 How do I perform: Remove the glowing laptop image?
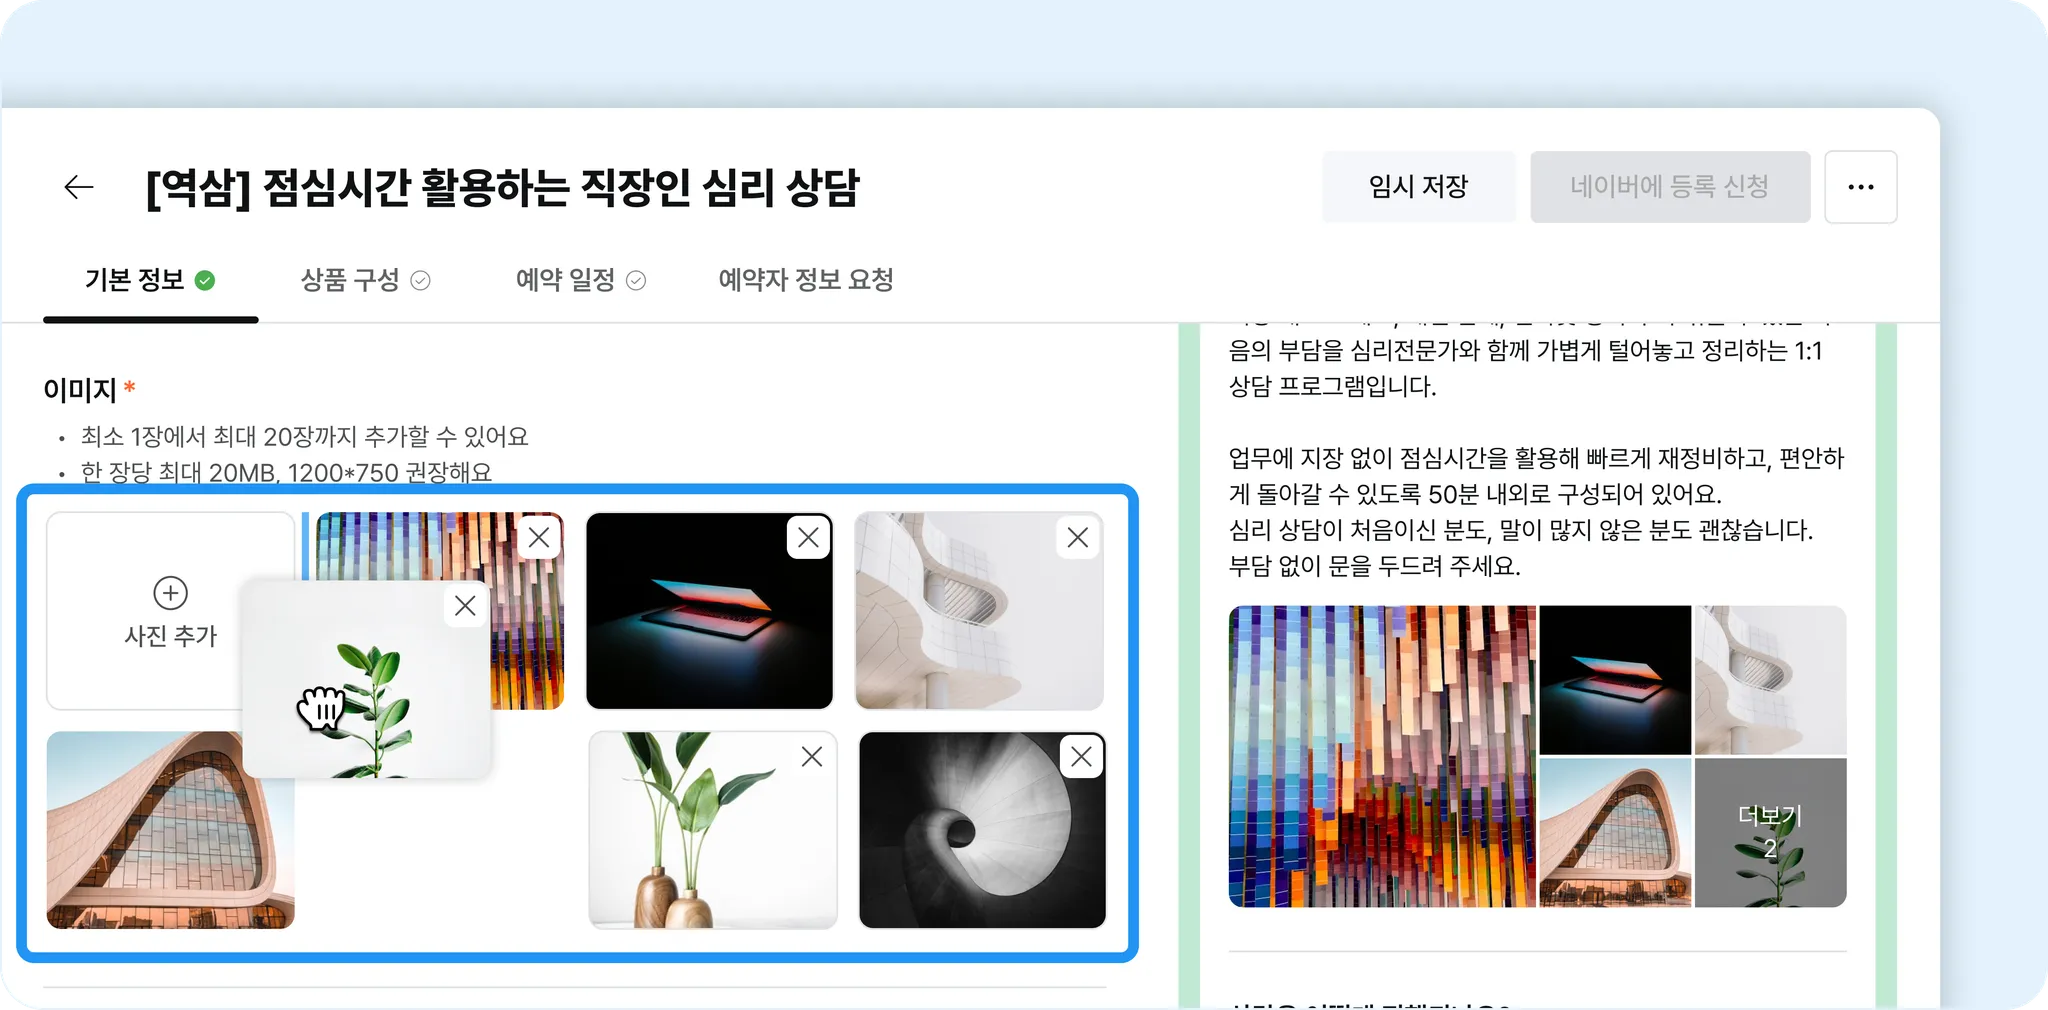click(x=808, y=537)
